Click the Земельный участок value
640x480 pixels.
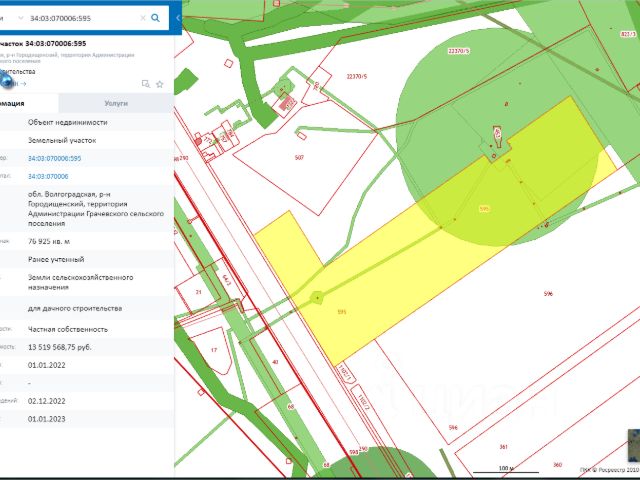click(x=62, y=140)
